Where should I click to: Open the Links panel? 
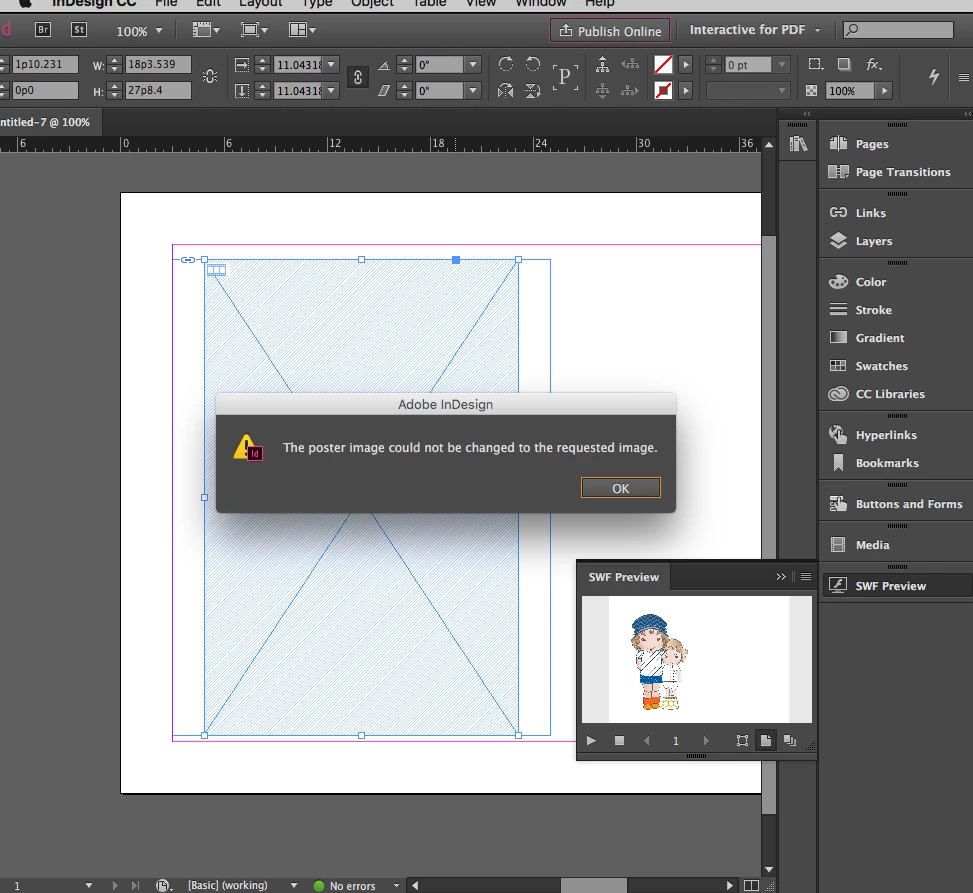(858, 213)
